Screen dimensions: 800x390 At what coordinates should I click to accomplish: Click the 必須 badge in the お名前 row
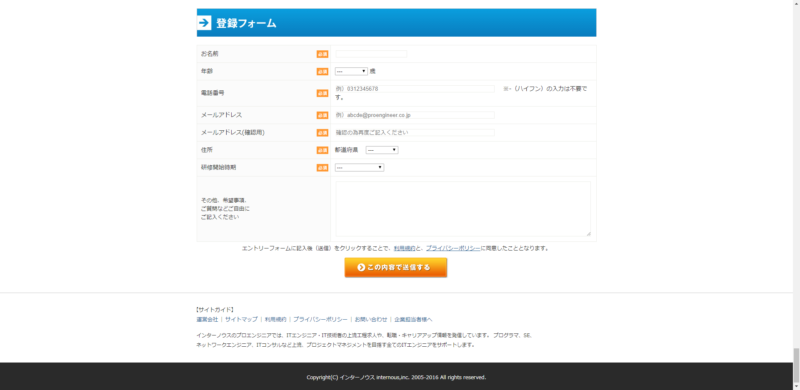coord(322,54)
